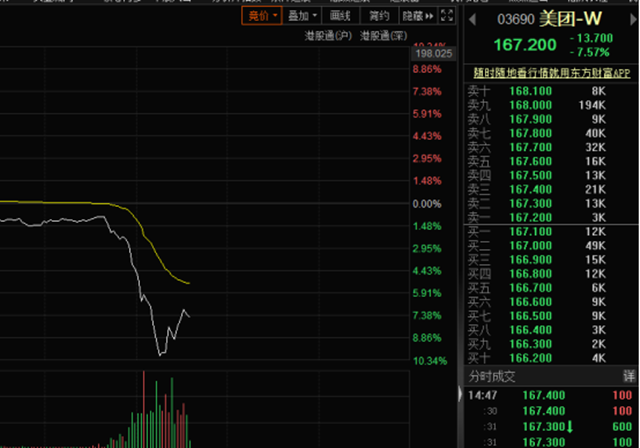Select 买六 bid row 166.600
Screen dimensions: 640x448
pos(551,302)
